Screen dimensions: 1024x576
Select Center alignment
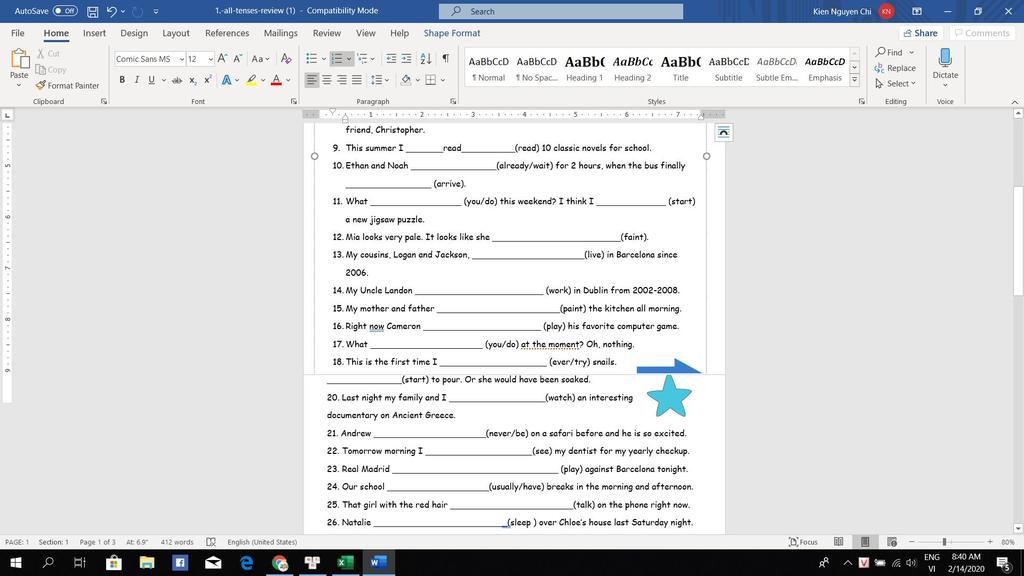327,80
